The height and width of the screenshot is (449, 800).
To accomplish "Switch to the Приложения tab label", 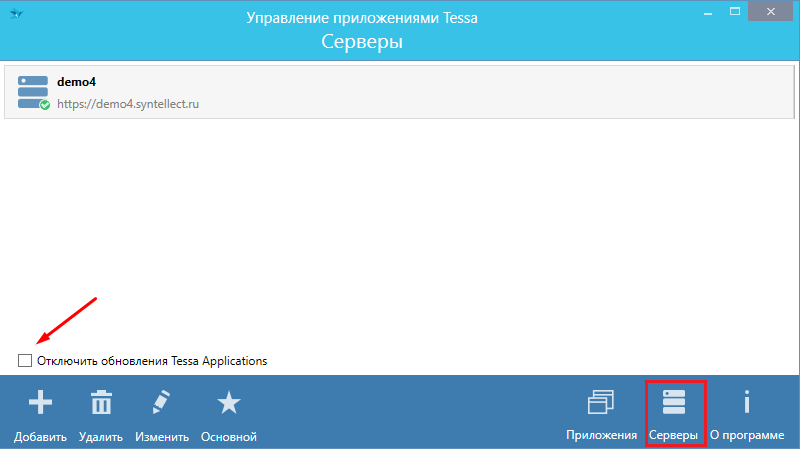I will (x=601, y=436).
